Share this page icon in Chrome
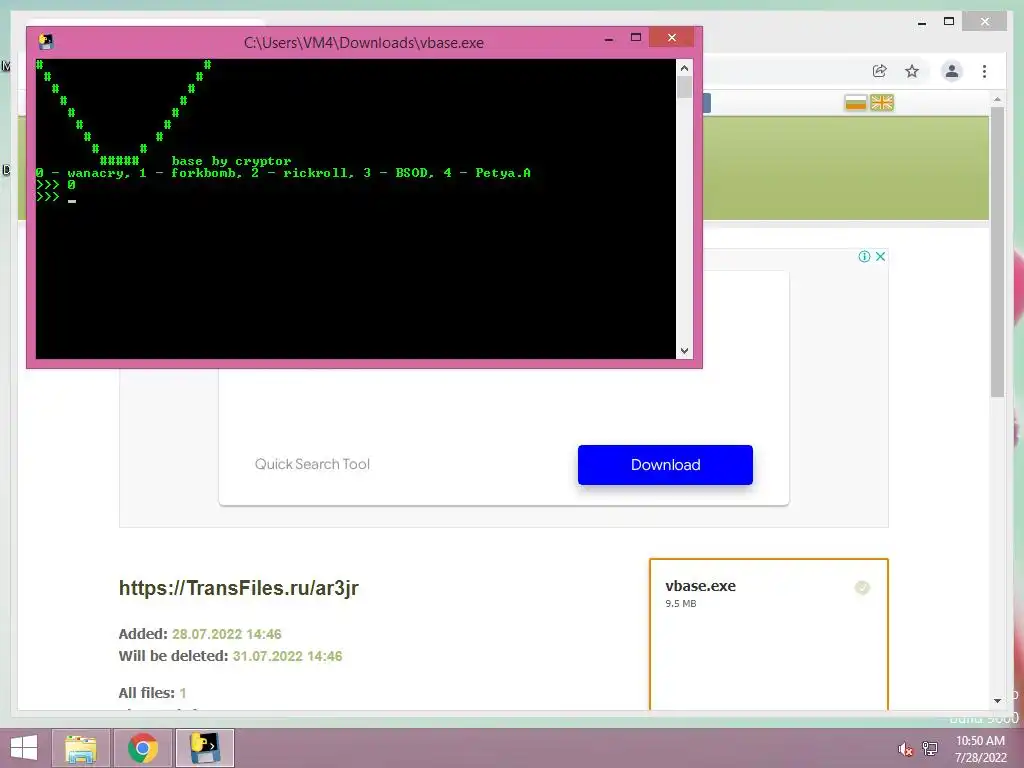The width and height of the screenshot is (1024, 768). coord(880,71)
